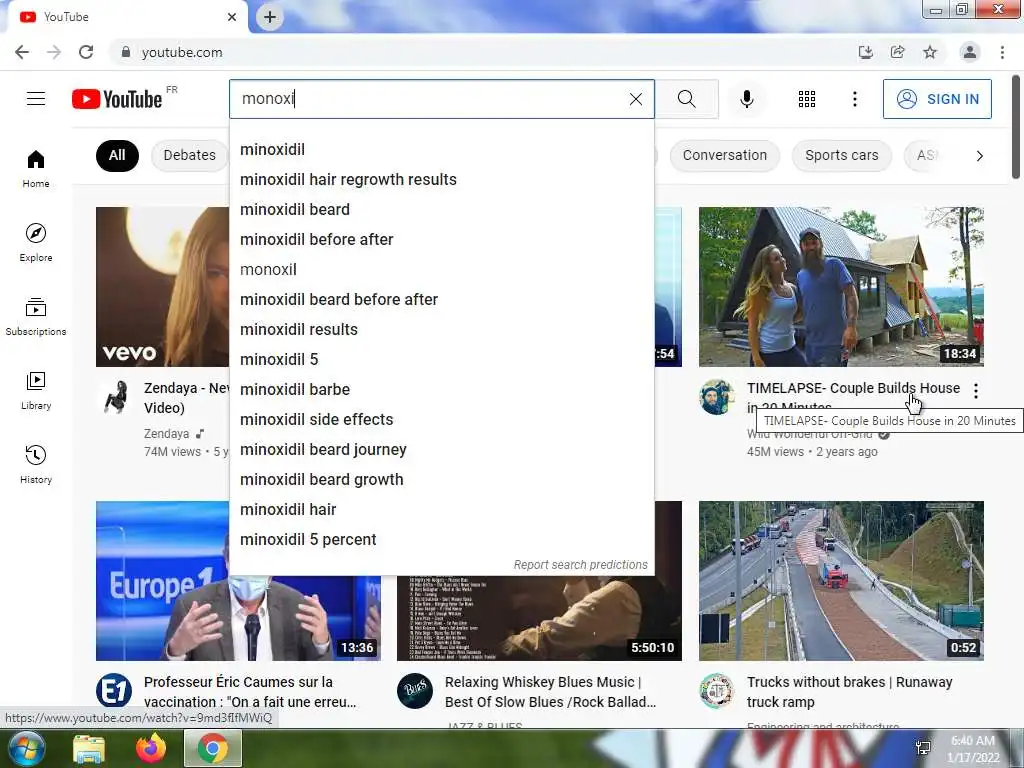Switch to the YouTube browser tab
This screenshot has width=1024, height=768.
127,17
